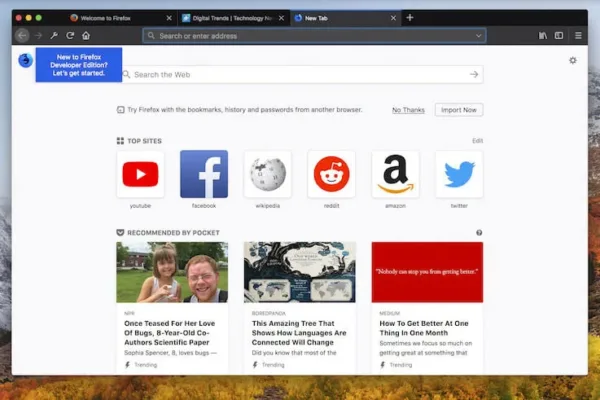Go to the Home page icon

(x=86, y=36)
